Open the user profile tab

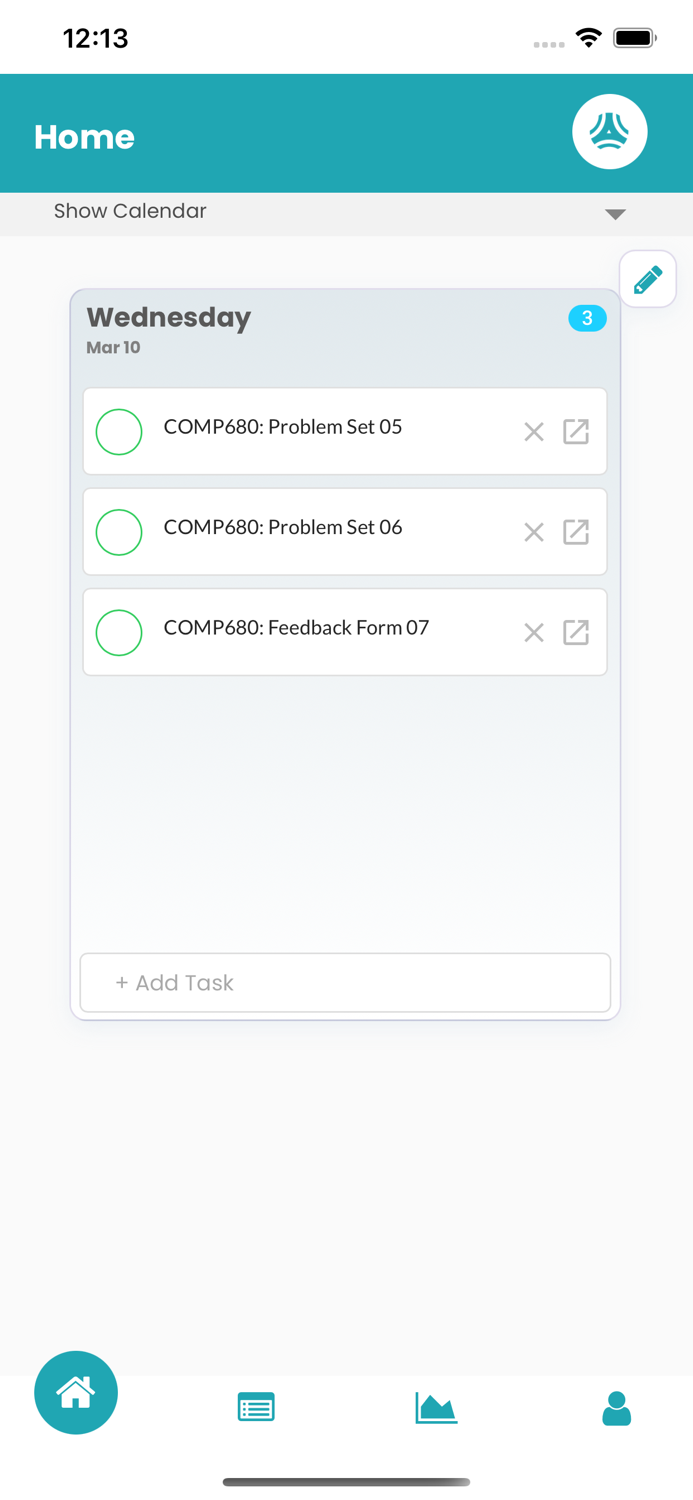coord(616,1408)
